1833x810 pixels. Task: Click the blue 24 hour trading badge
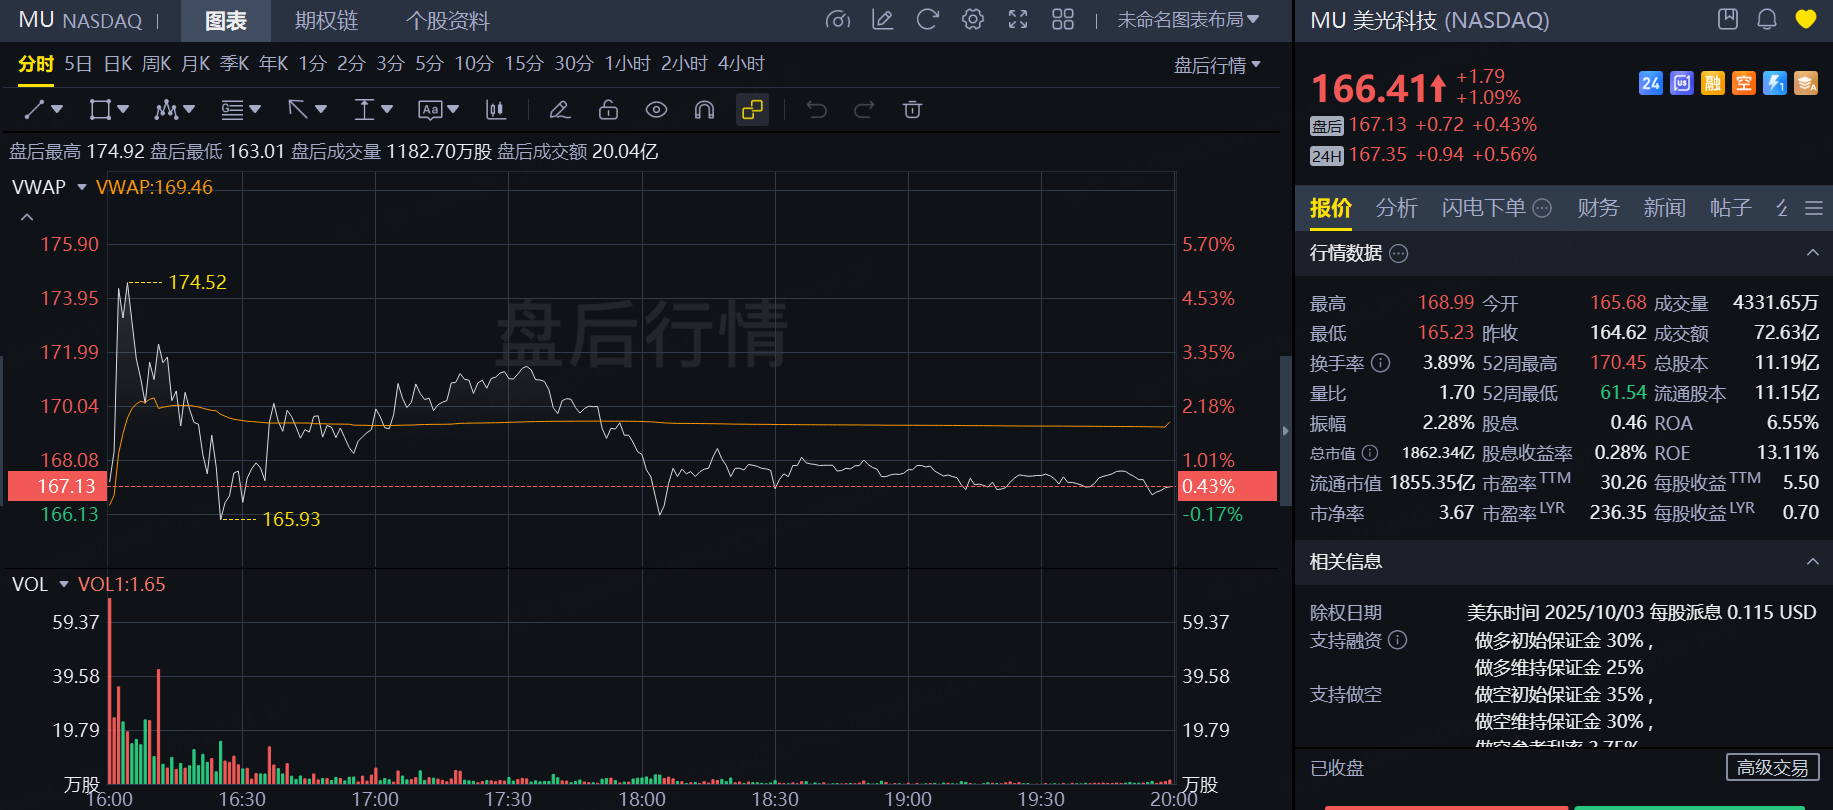[1651, 83]
